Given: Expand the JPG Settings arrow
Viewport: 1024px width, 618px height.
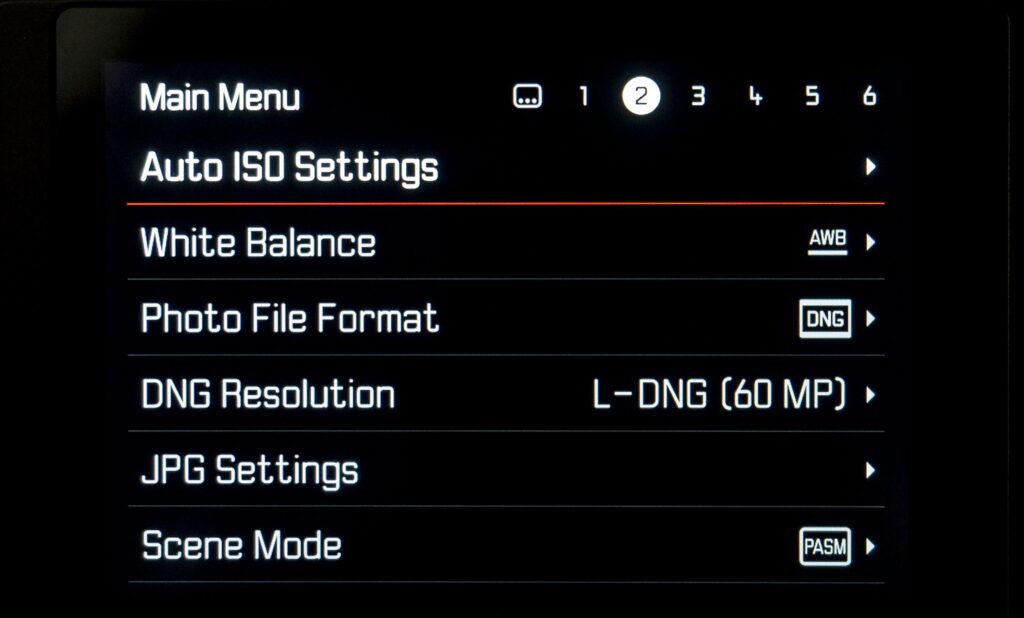Looking at the screenshot, I should (x=870, y=470).
